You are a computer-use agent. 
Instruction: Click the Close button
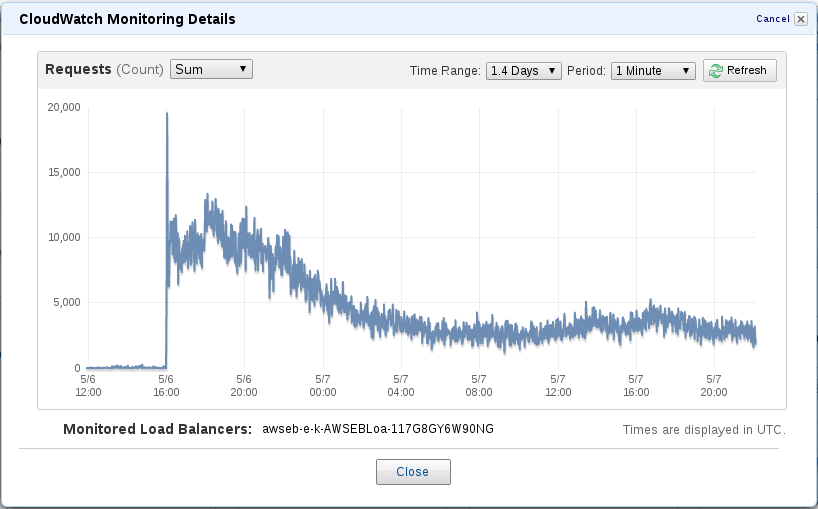(x=413, y=471)
